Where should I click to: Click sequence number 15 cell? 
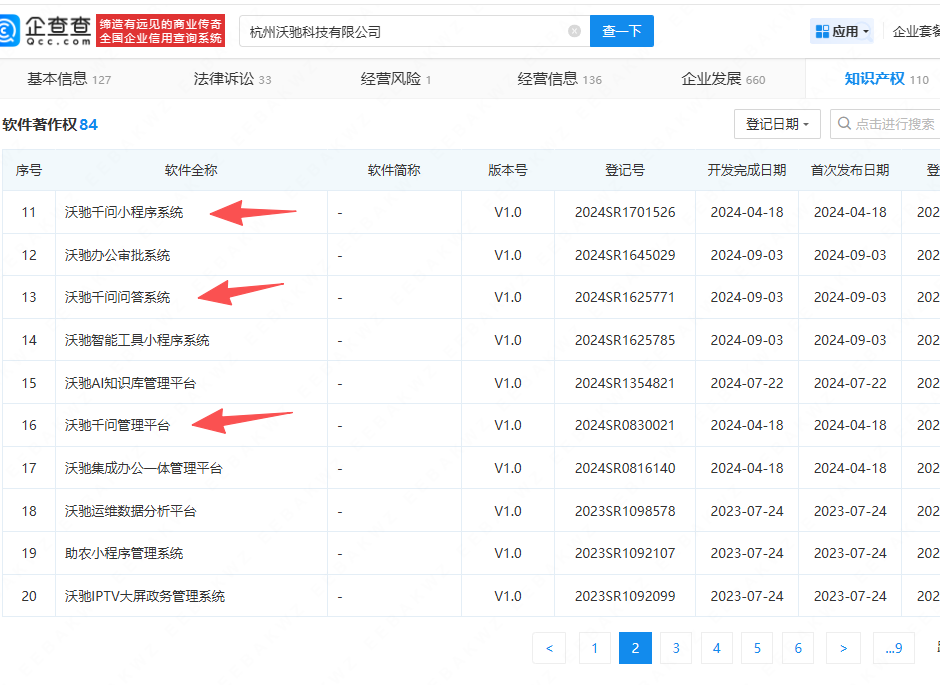click(29, 383)
